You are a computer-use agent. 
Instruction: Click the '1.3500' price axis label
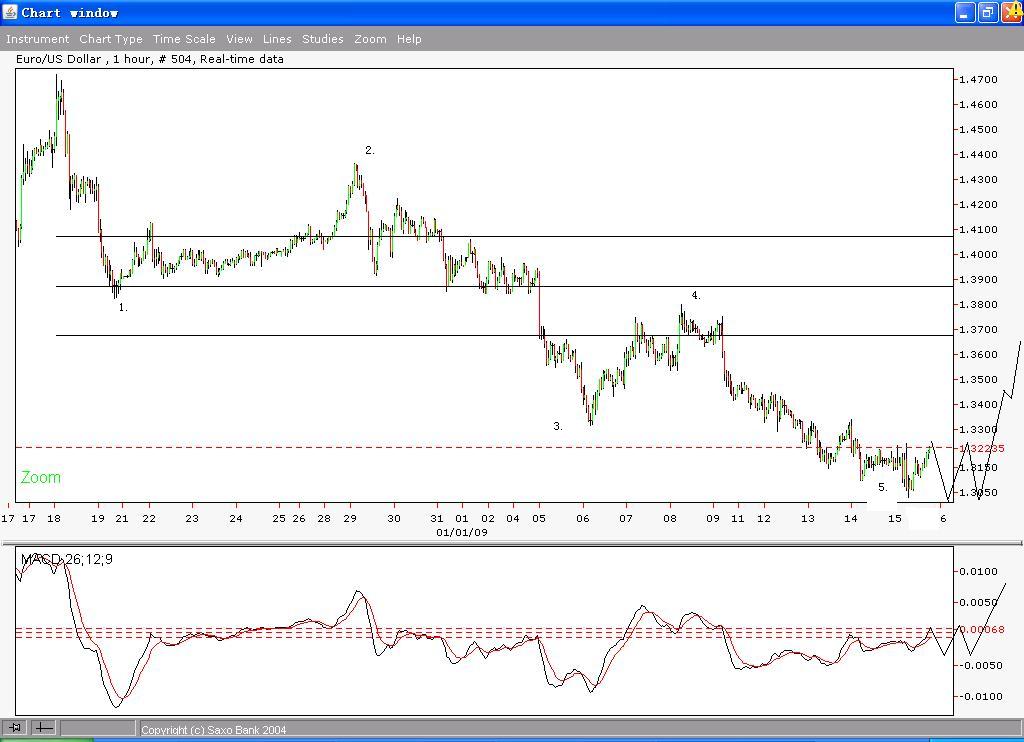pos(978,379)
